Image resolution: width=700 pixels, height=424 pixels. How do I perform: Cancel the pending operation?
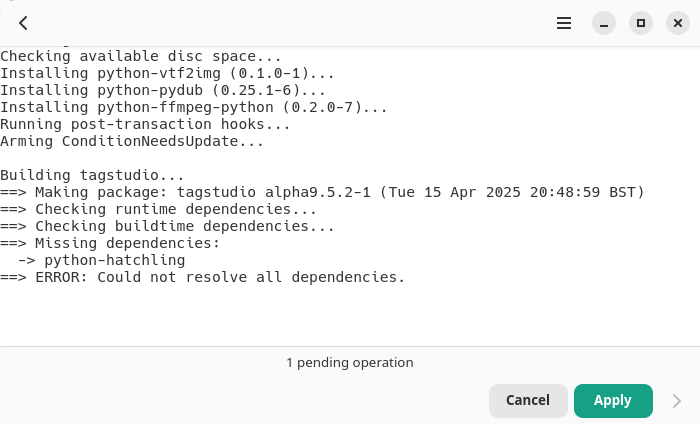point(528,401)
